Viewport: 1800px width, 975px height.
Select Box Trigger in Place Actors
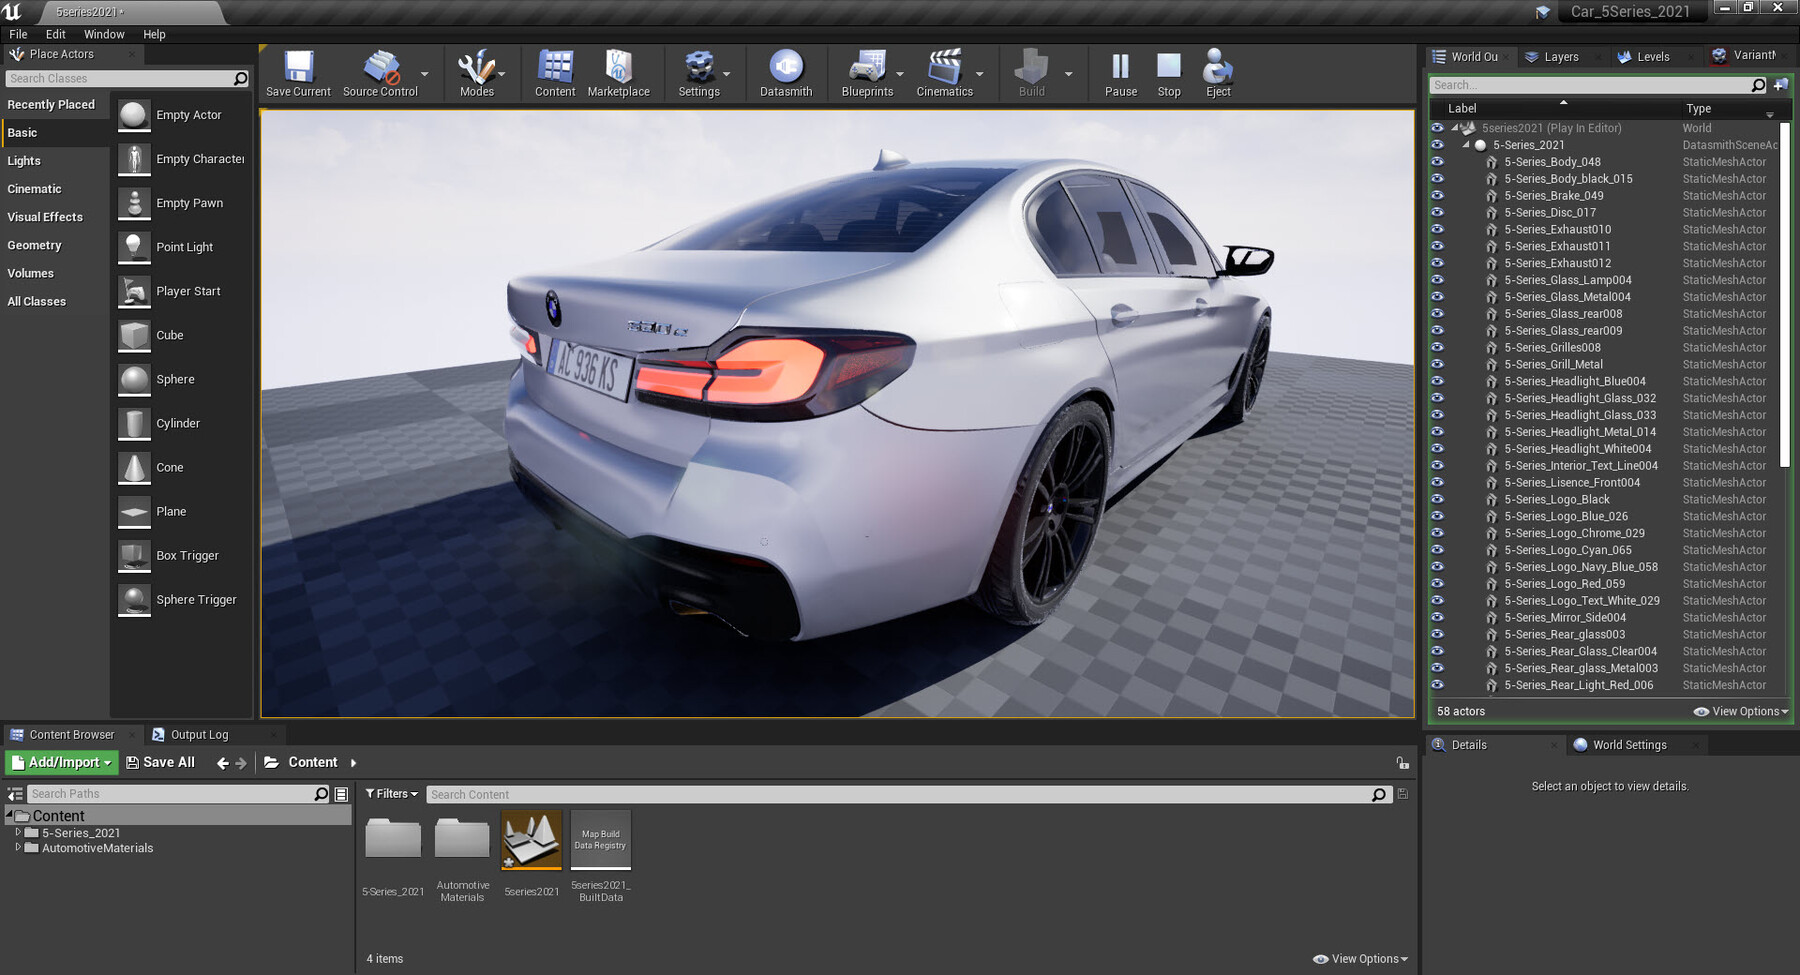[x=181, y=555]
